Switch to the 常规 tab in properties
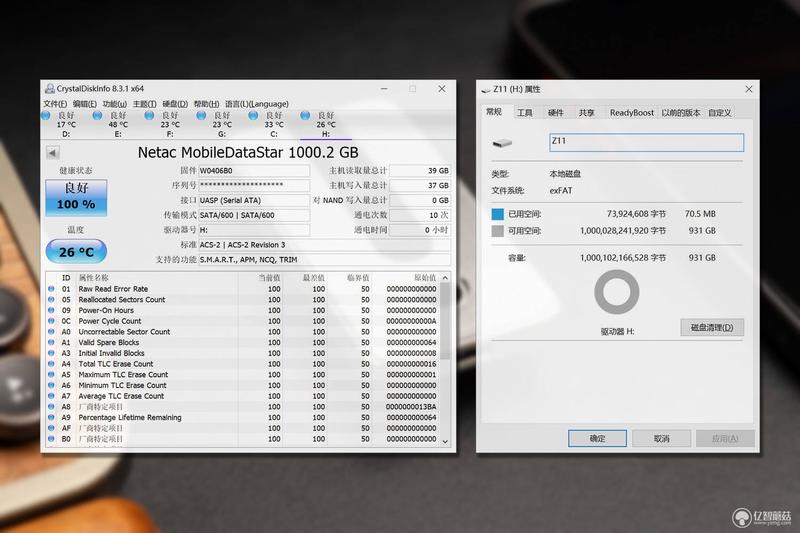 click(494, 112)
